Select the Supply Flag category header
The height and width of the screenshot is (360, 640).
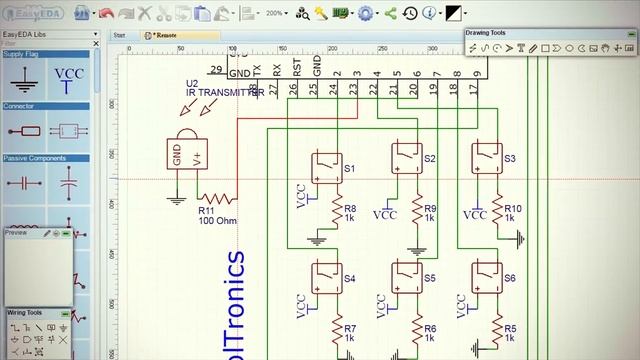46,54
